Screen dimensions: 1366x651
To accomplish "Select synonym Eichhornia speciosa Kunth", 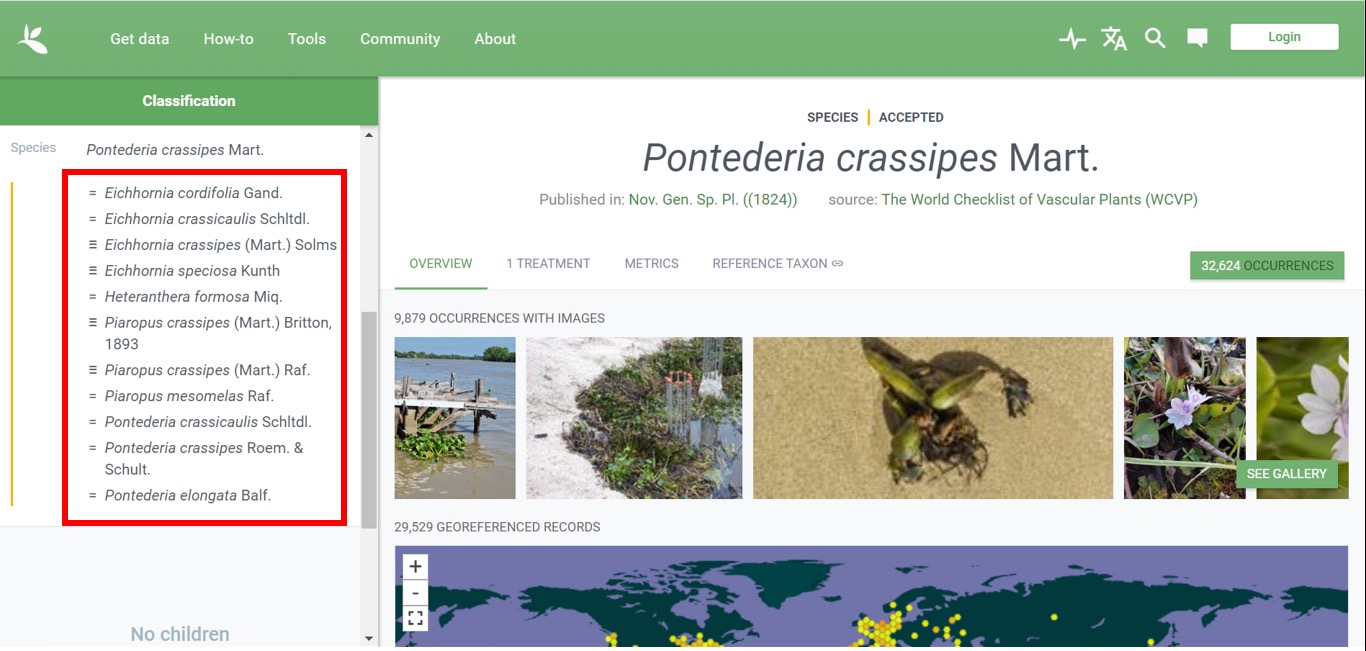I will click(x=192, y=271).
